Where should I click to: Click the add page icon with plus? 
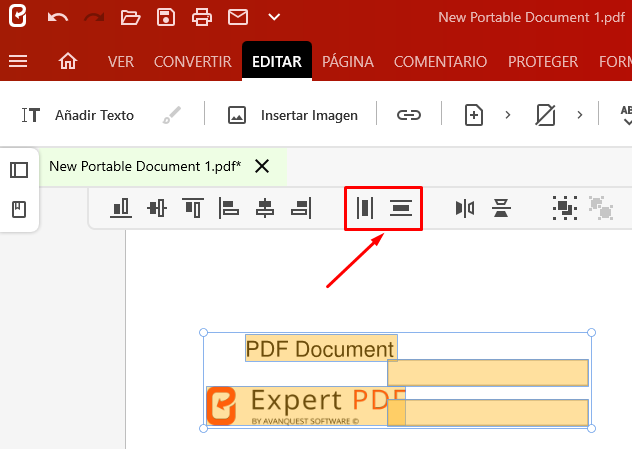(474, 115)
